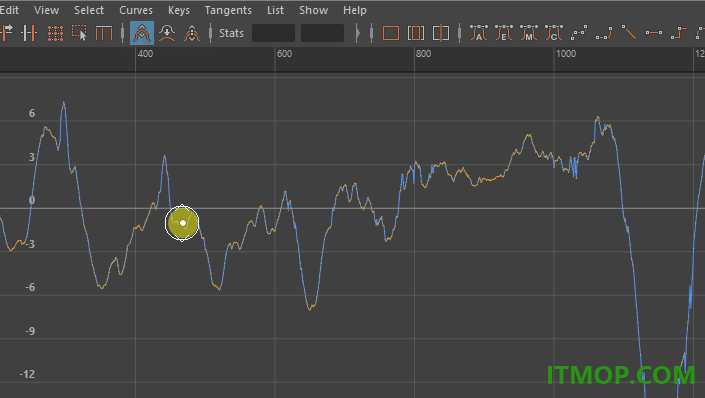Click frame 400 on the time ruler
705x398 pixels.
[x=145, y=54]
